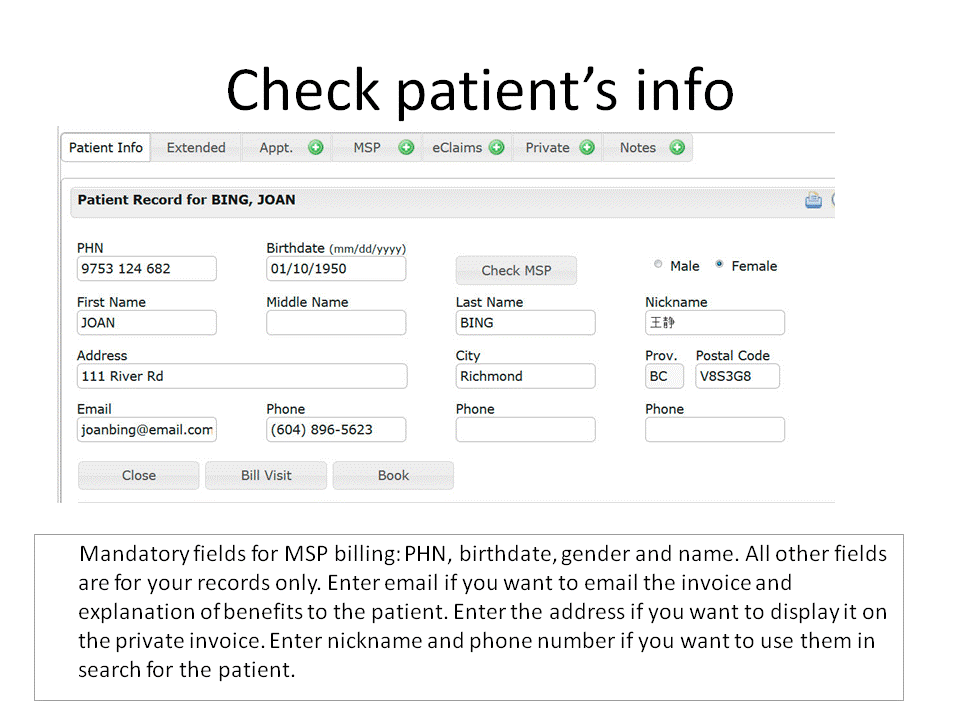Choose the Female gender option
Viewport: 960px width, 720px height.
720,265
